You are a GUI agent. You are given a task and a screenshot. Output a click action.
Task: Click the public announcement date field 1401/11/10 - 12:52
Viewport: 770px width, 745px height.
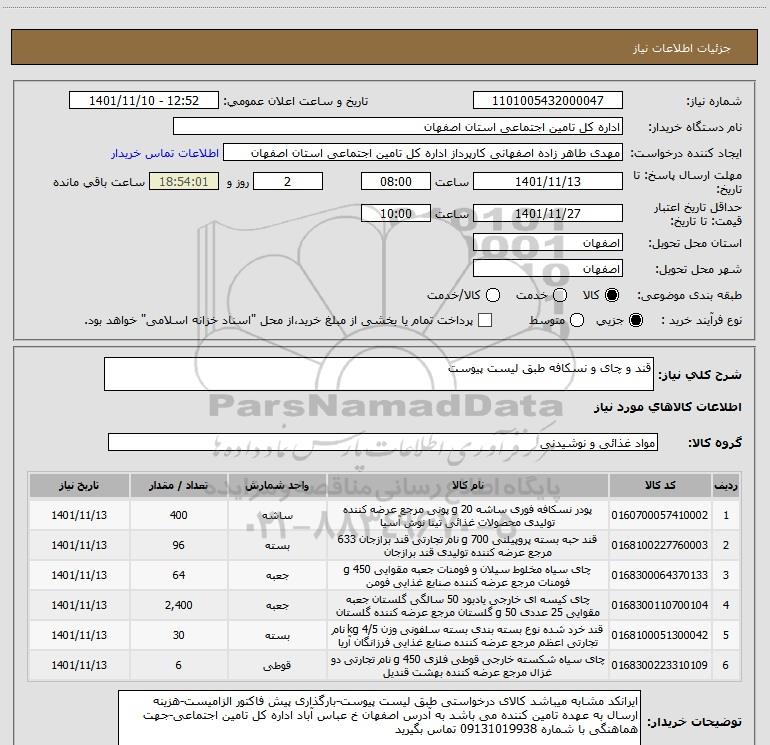pyautogui.click(x=144, y=101)
